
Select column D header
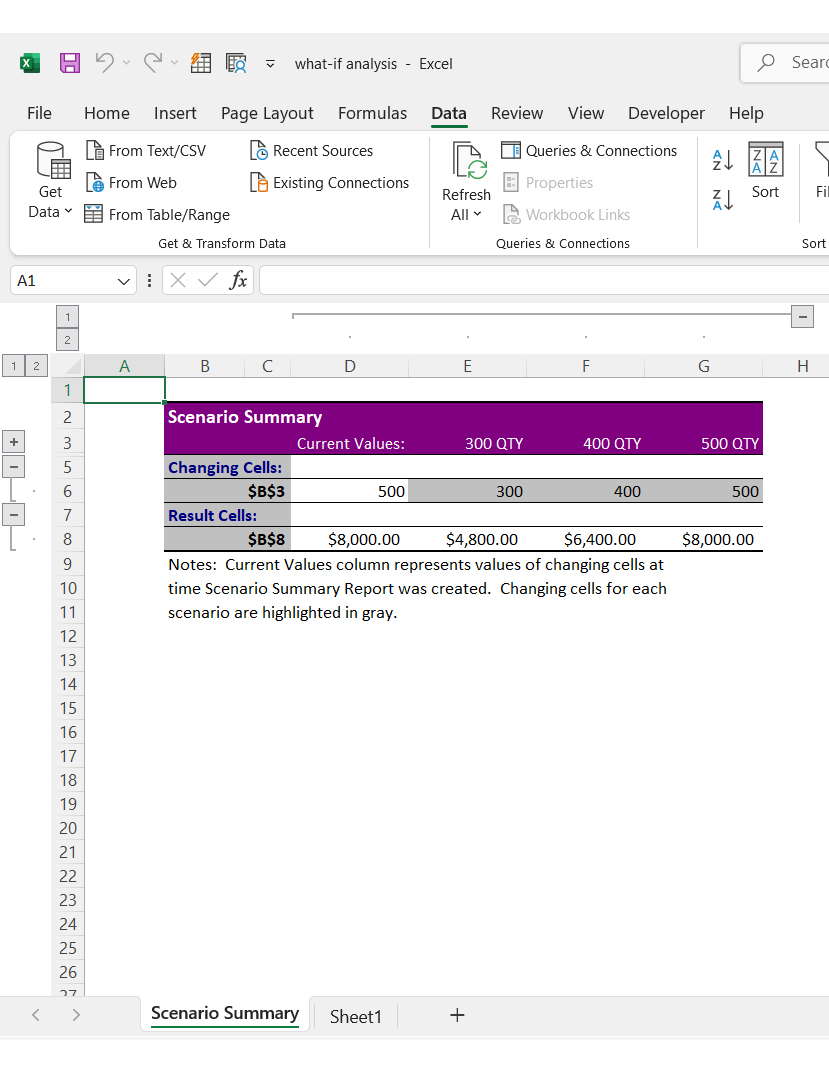click(350, 366)
